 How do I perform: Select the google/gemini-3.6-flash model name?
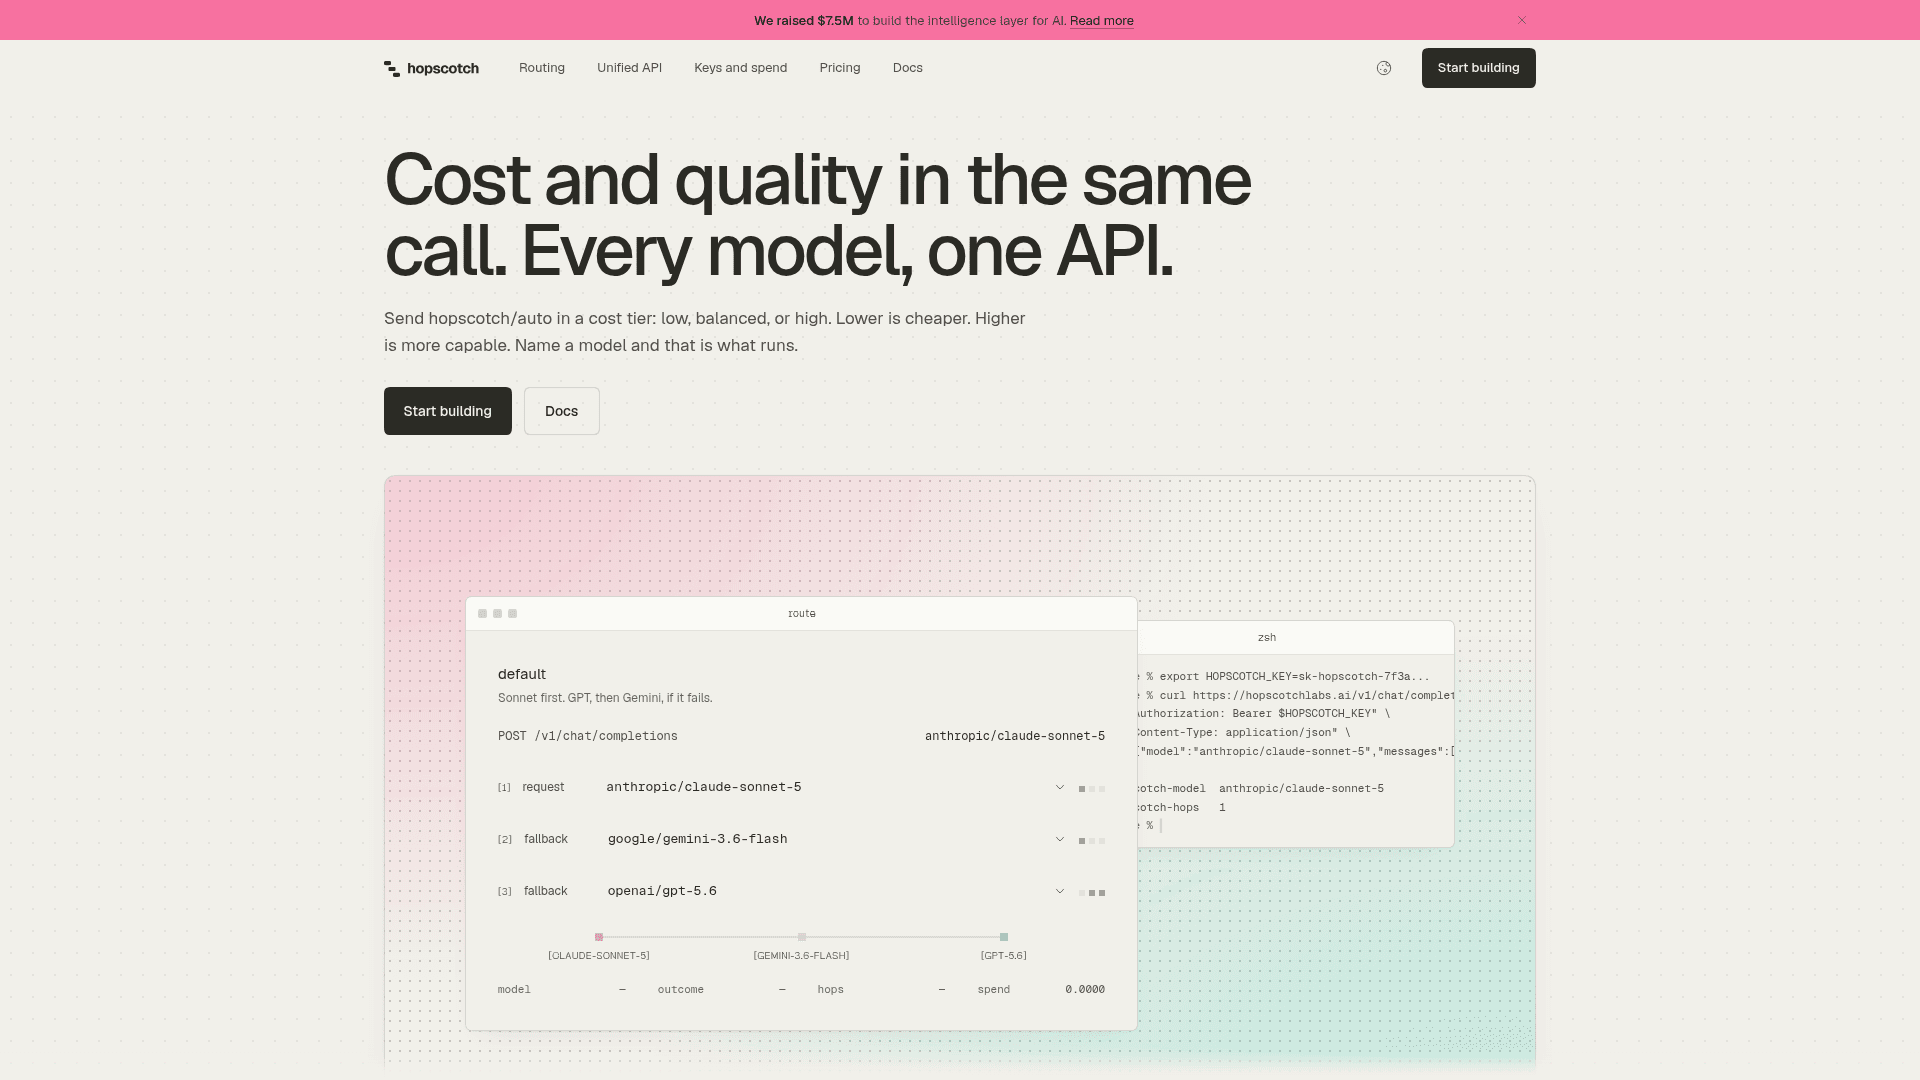click(x=698, y=839)
